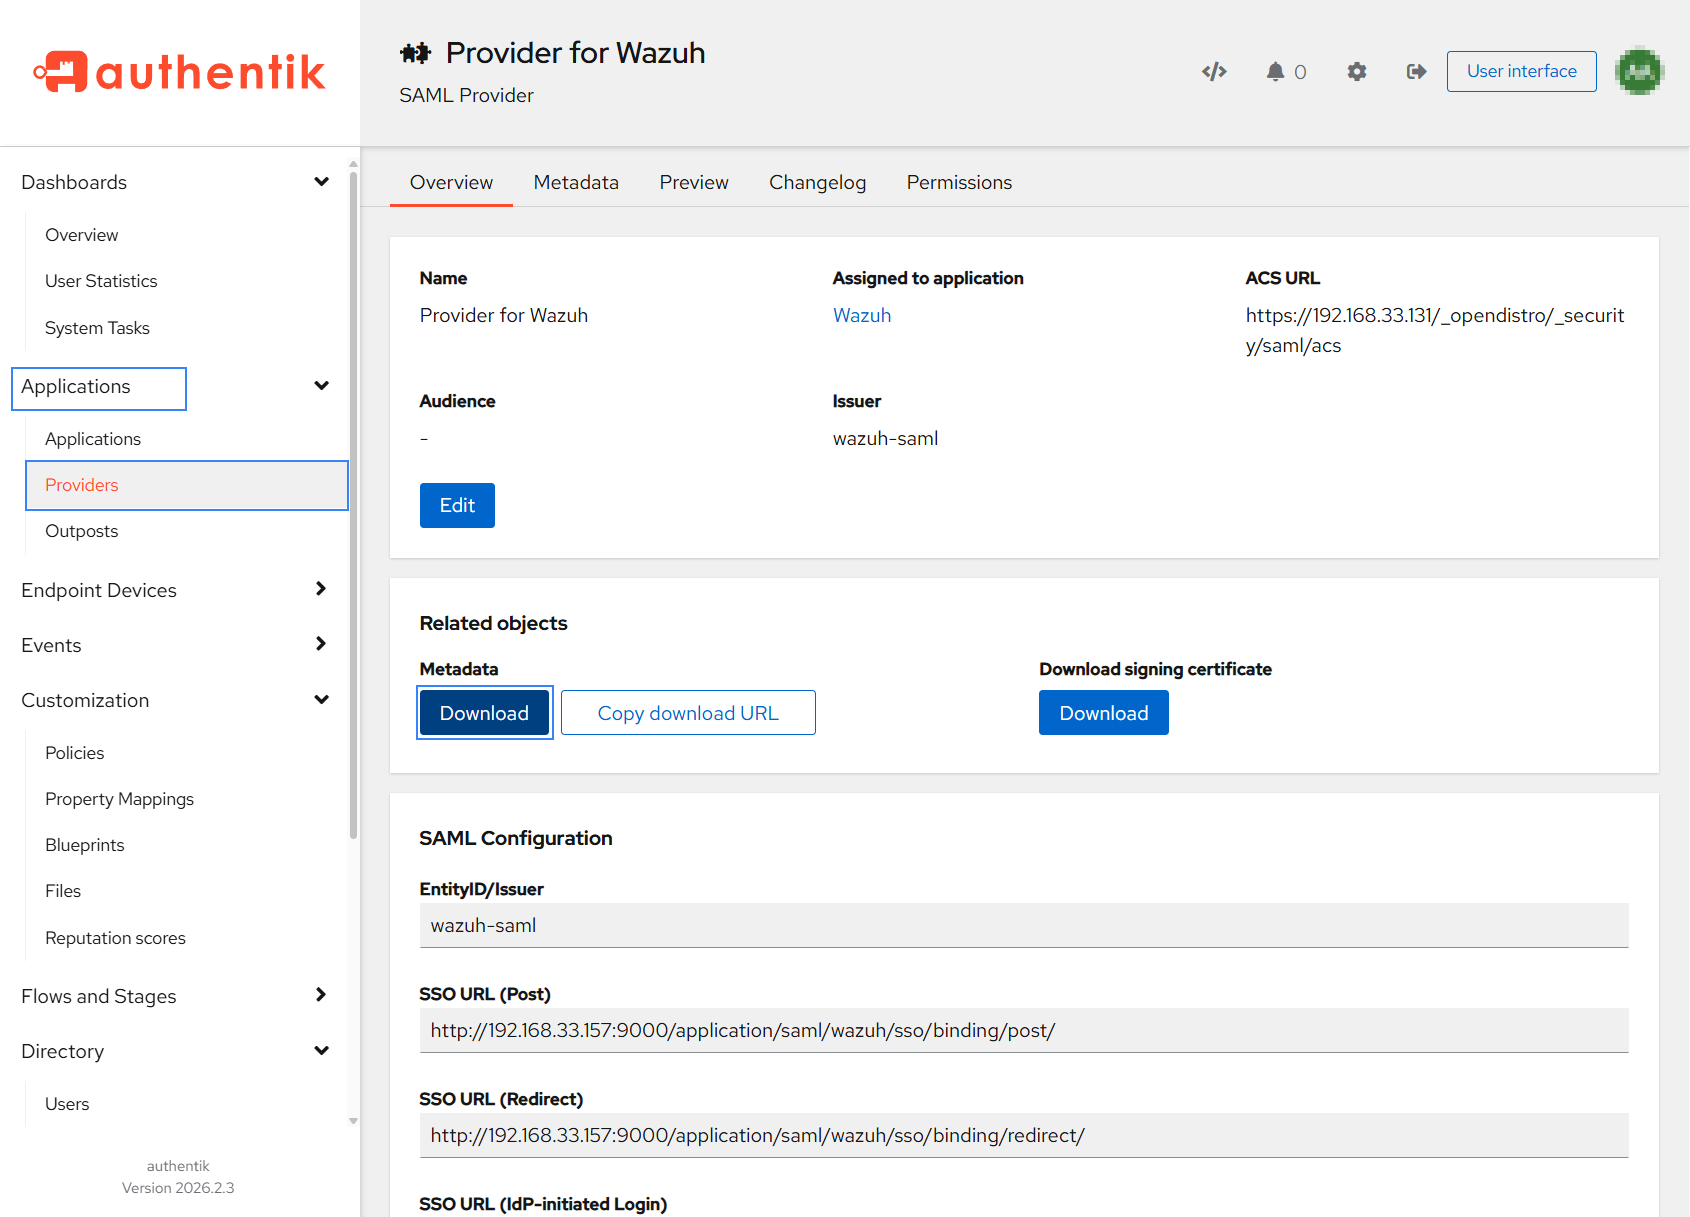
Task: Switch to the Metadata tab
Action: pos(576,182)
